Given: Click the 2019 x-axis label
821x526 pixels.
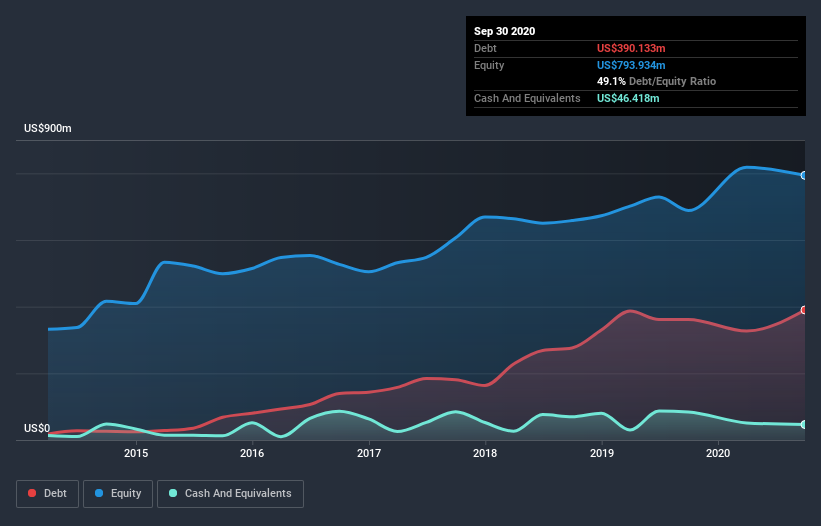Looking at the screenshot, I should [602, 453].
